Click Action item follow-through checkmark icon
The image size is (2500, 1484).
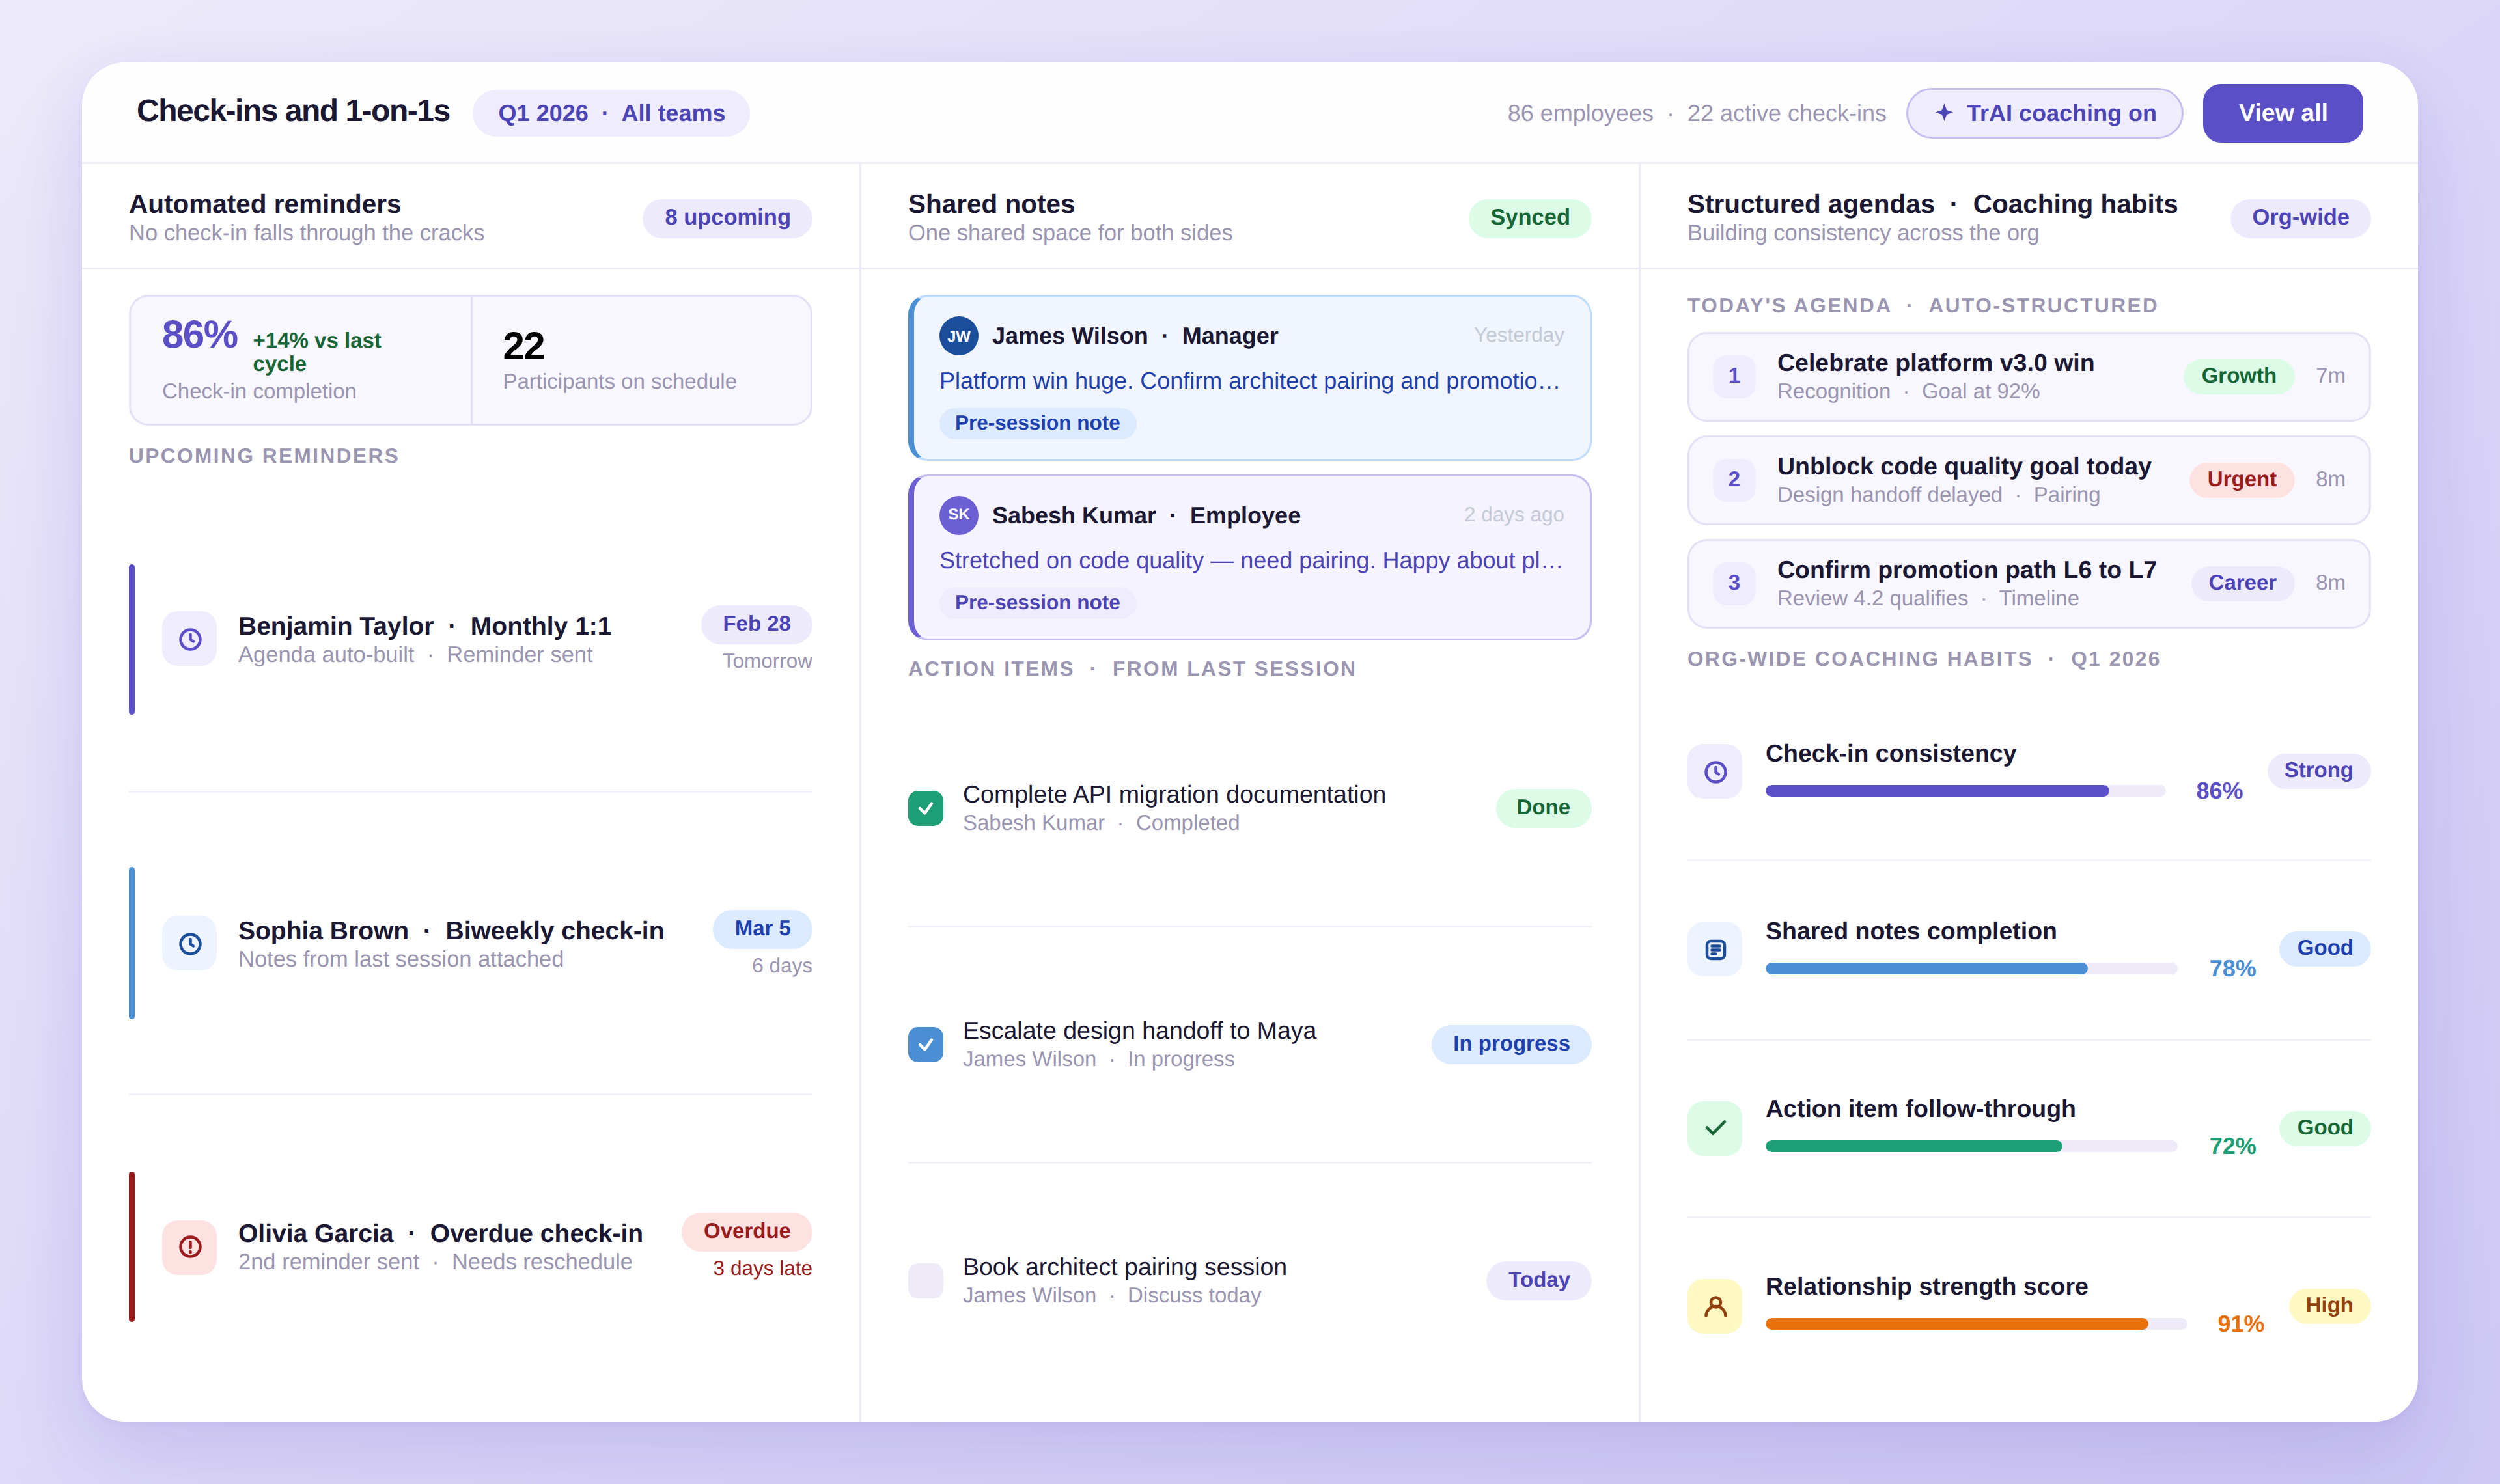coord(1715,1127)
